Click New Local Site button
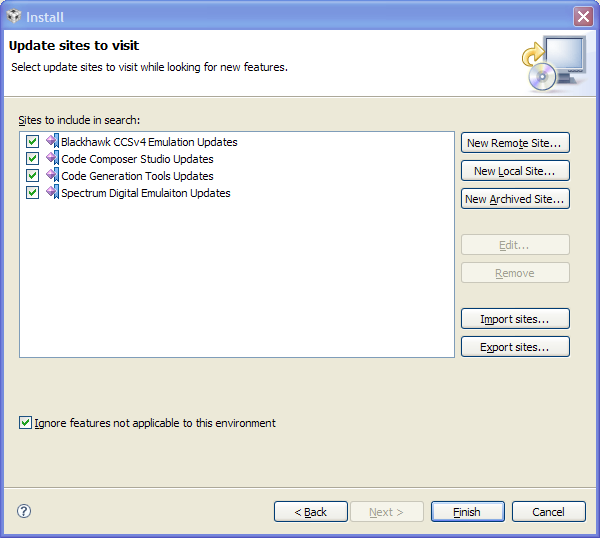 click(515, 171)
